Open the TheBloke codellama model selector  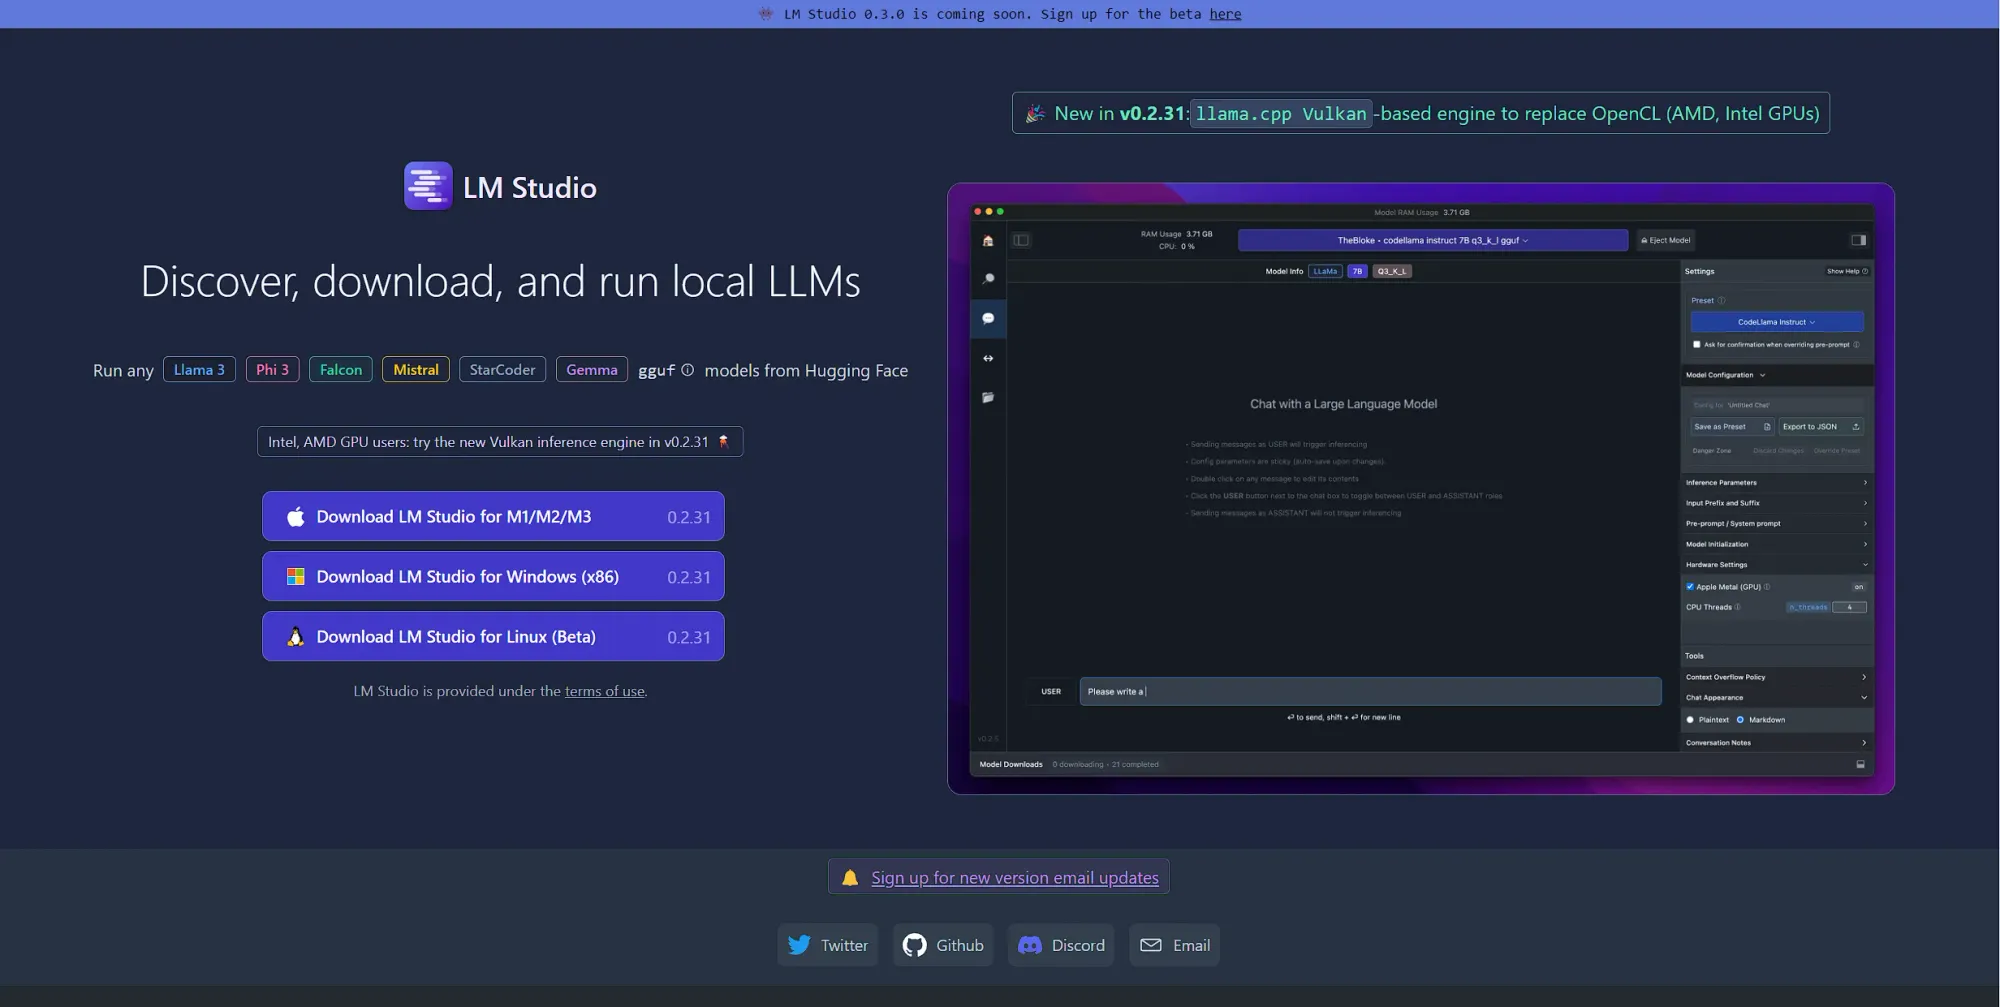pos(1432,240)
